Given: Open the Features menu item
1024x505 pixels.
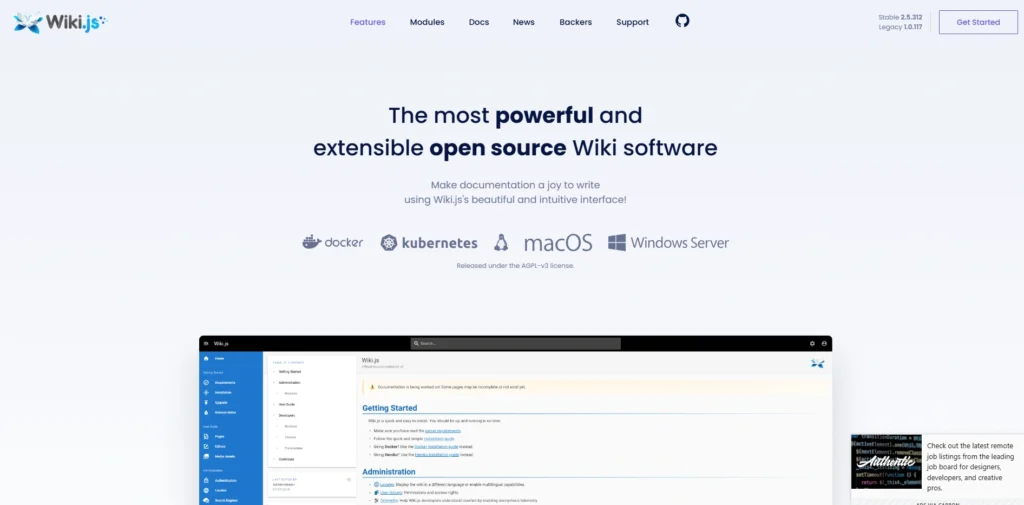Looking at the screenshot, I should [x=368, y=22].
